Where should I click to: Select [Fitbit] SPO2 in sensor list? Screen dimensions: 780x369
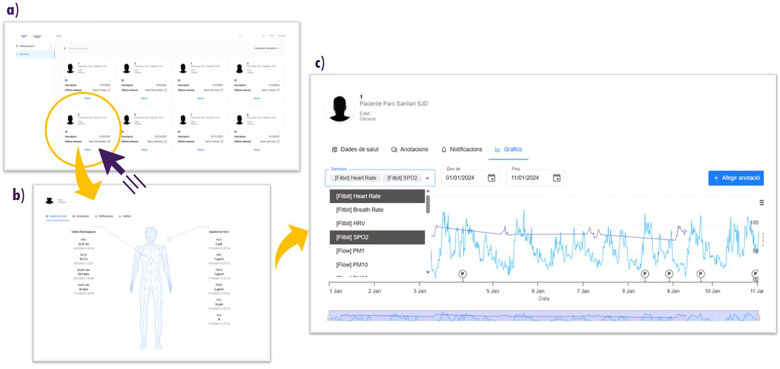378,237
